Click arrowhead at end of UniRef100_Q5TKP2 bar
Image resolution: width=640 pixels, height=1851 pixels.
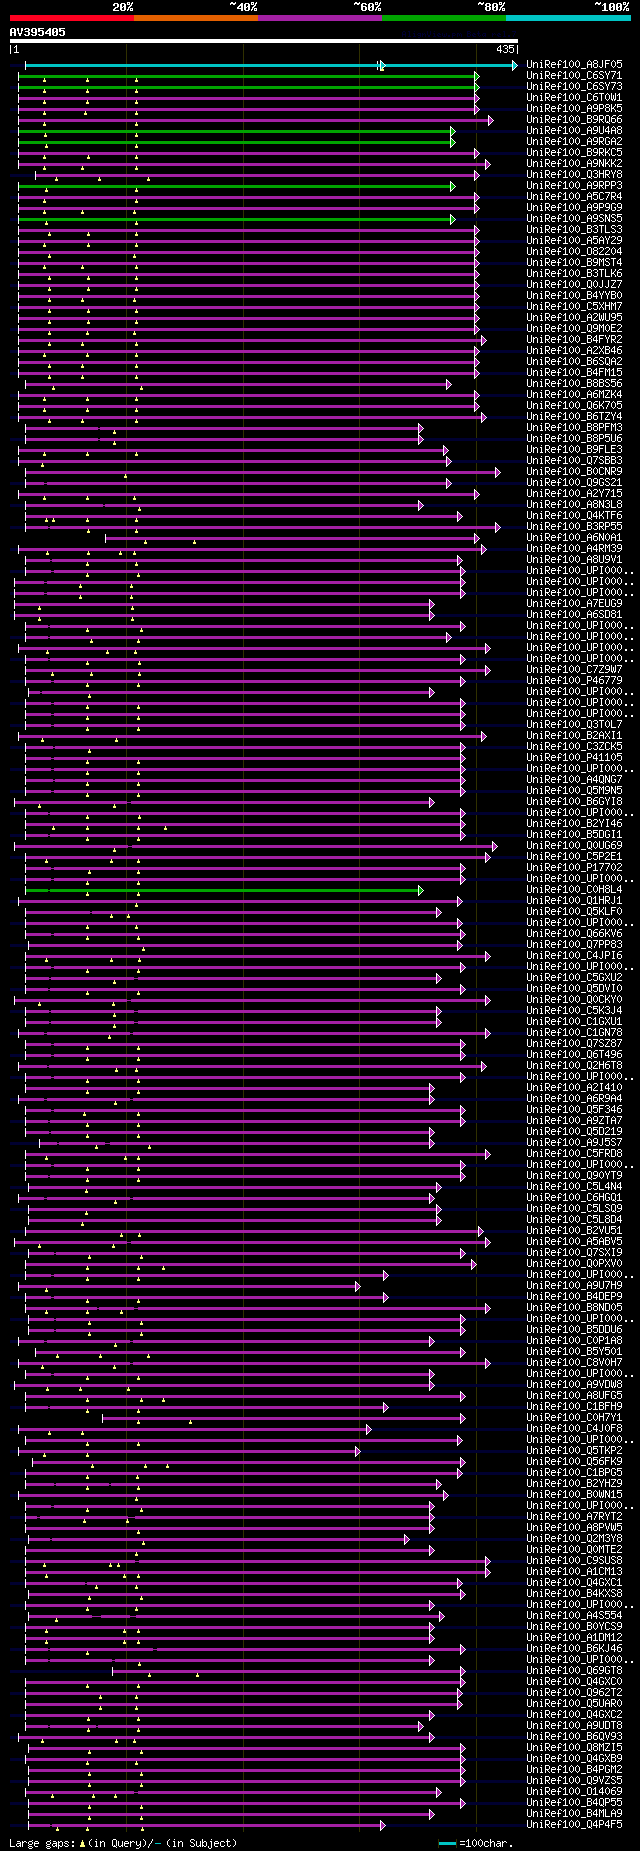357,1451
